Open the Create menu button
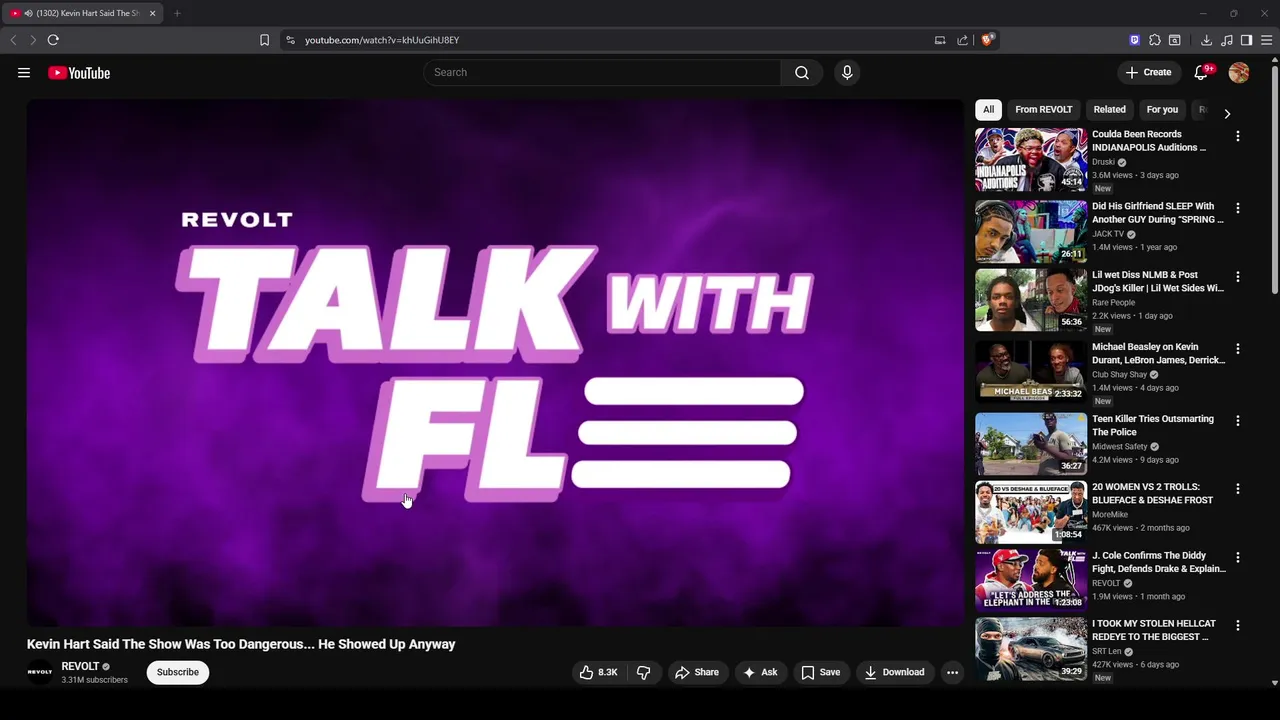1280x720 pixels. click(1148, 72)
